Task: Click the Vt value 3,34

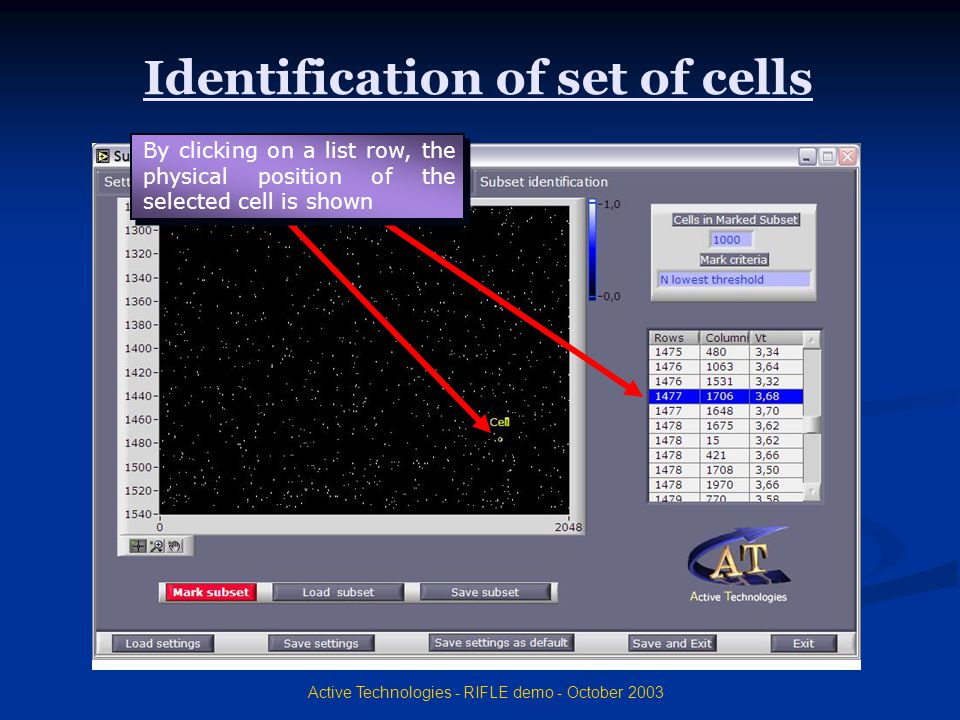Action: point(776,352)
